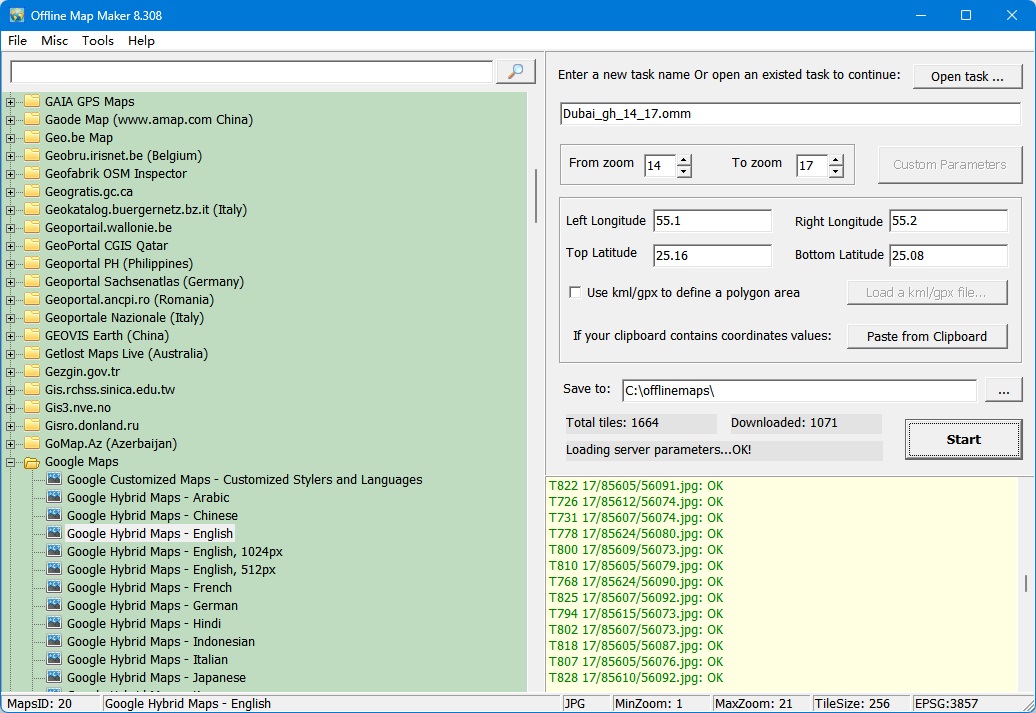Select Gezgin.gov.tr folder label
This screenshot has width=1036, height=713.
[x=83, y=371]
